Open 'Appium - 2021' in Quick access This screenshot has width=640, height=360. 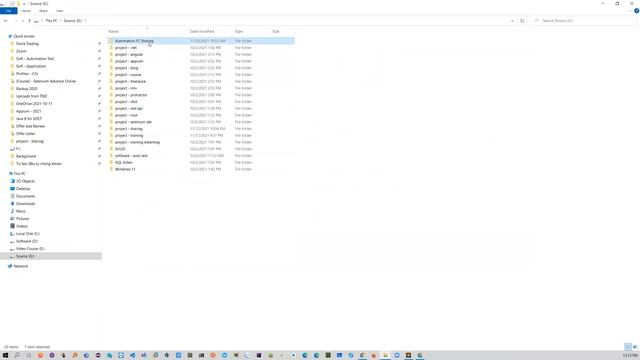[x=28, y=111]
